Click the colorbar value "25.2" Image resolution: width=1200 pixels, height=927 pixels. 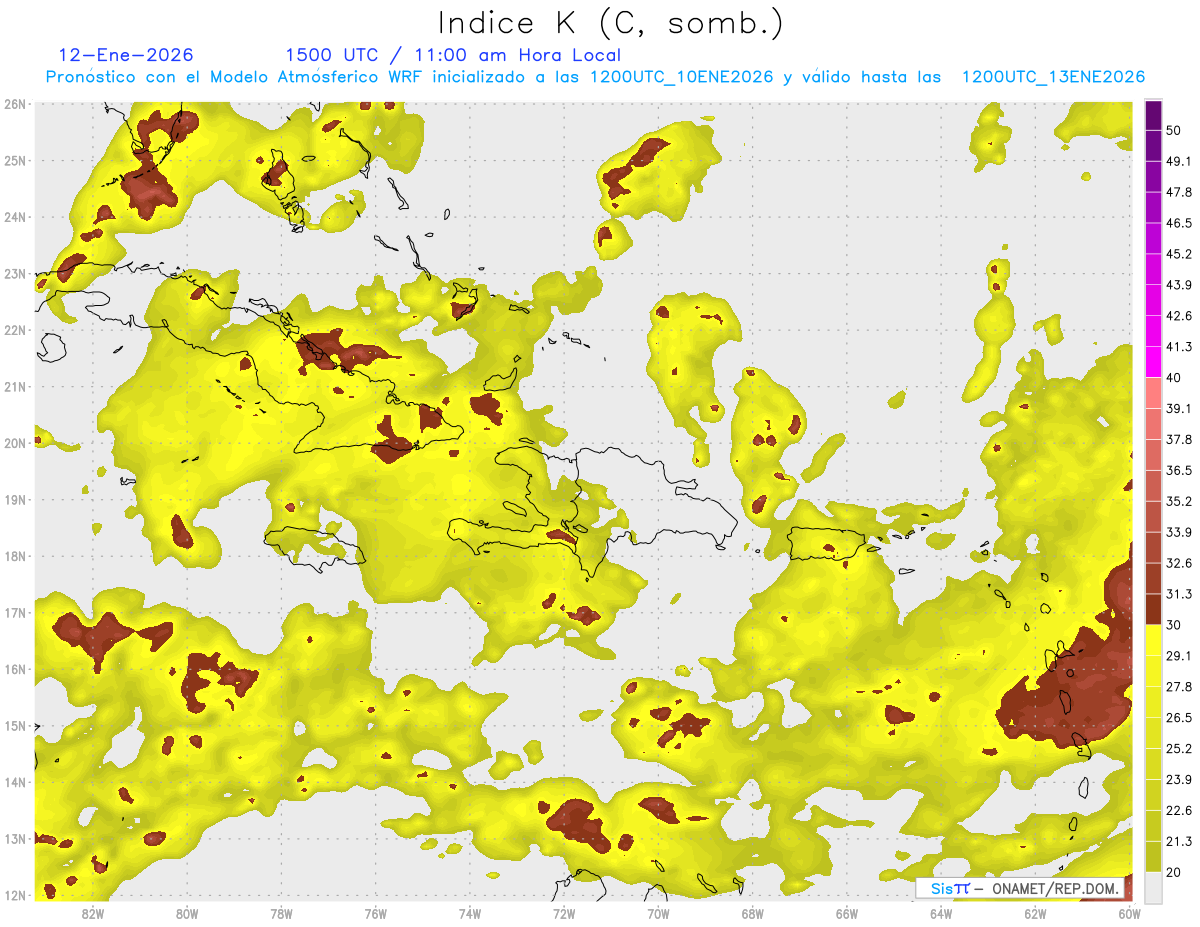[x=1179, y=749]
